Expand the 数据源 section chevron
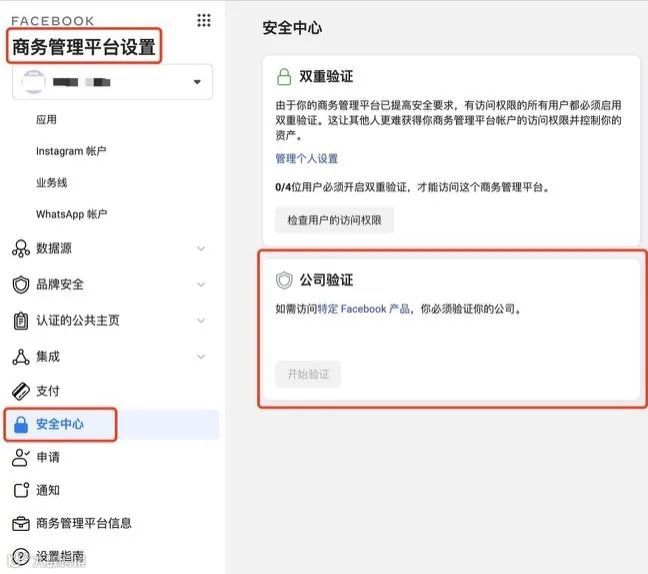The height and width of the screenshot is (574, 648). click(201, 249)
